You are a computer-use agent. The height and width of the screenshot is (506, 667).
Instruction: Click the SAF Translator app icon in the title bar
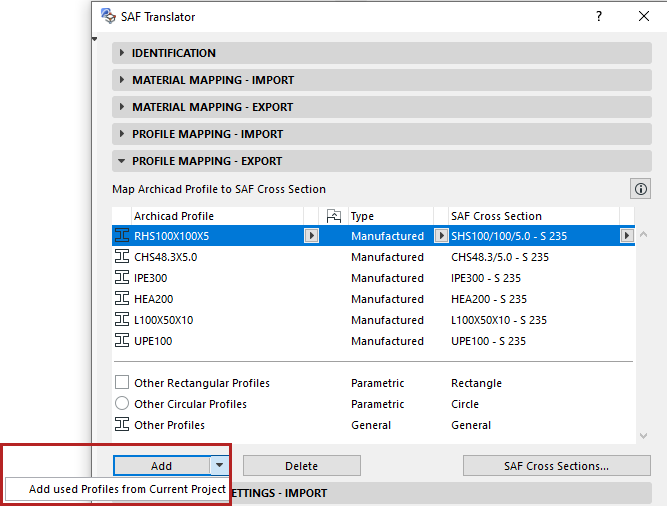point(108,16)
